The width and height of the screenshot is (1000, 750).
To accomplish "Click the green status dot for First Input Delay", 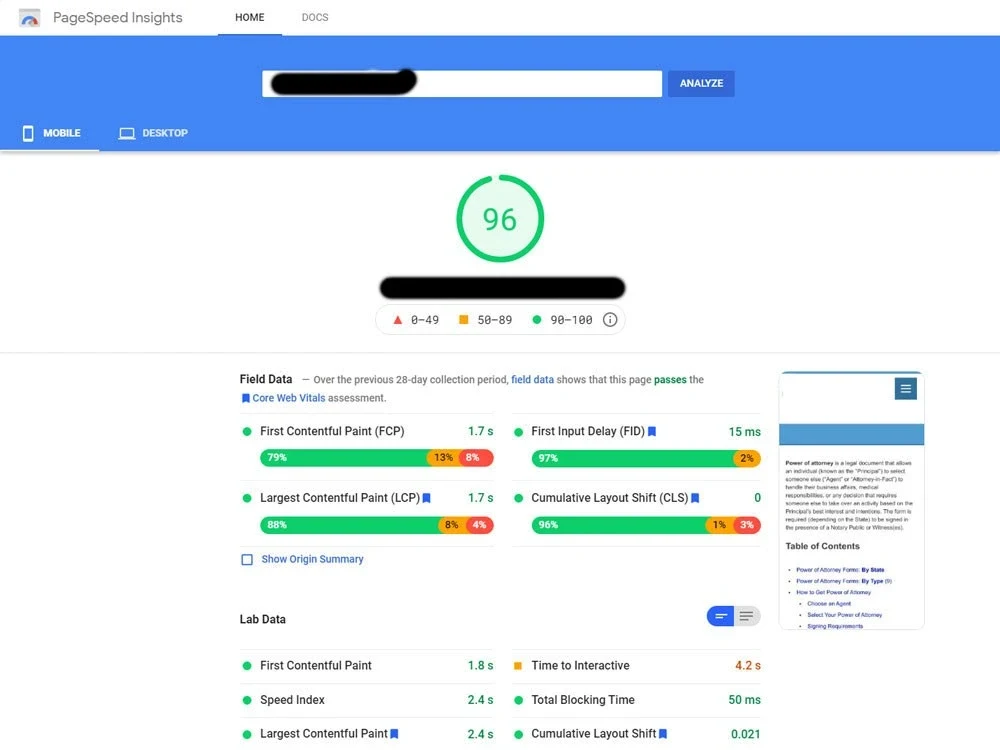I will 518,432.
